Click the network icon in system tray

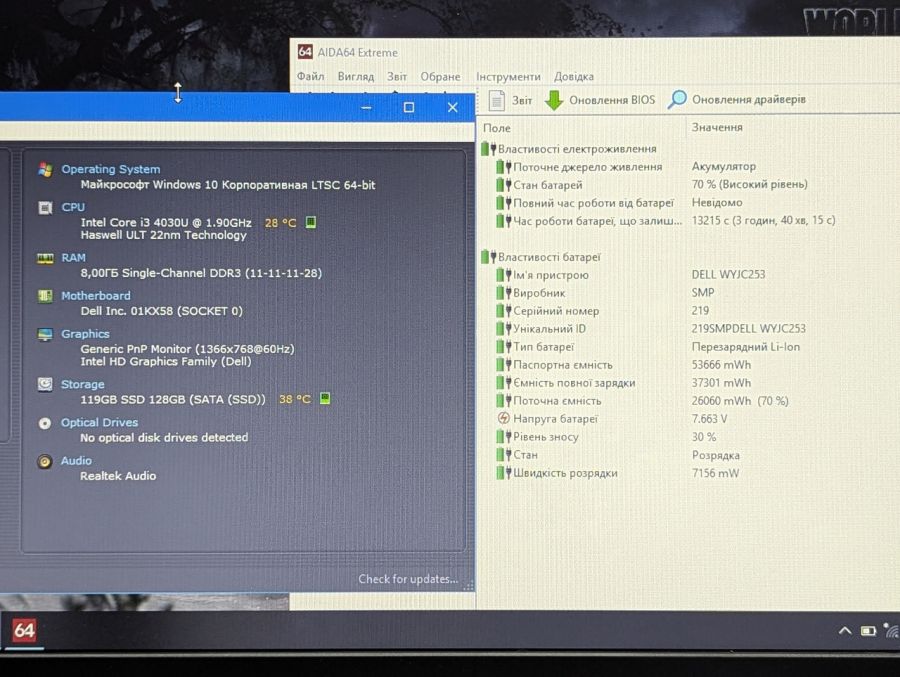(x=892, y=630)
